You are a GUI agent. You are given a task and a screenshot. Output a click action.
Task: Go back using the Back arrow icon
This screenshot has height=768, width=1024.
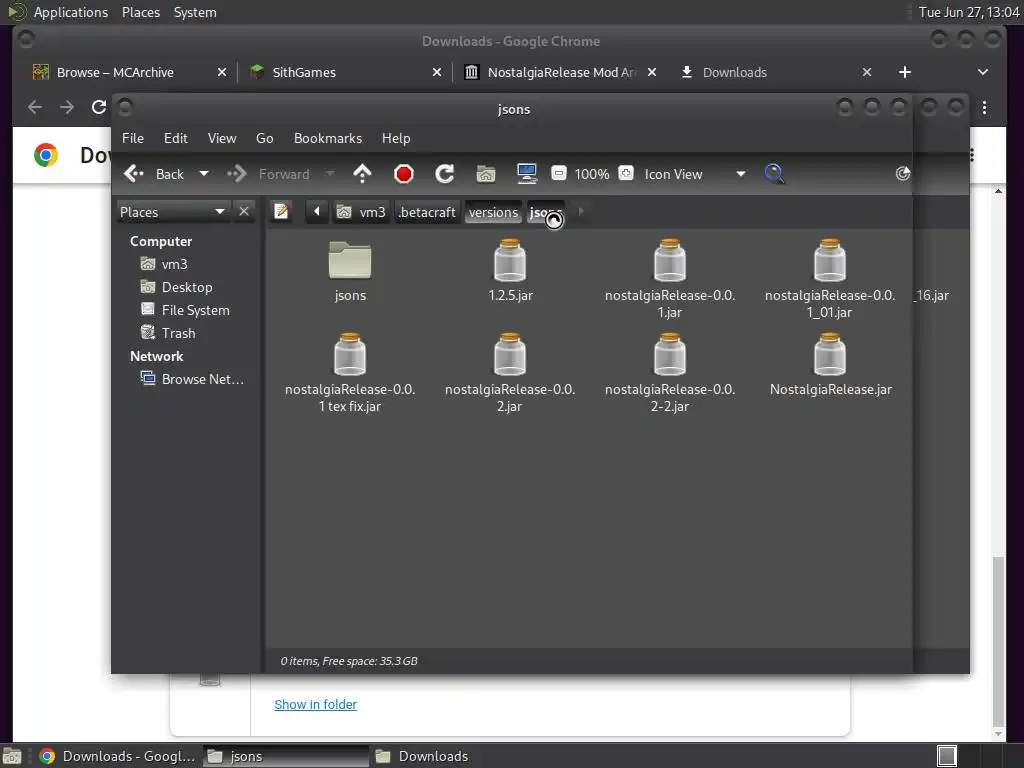click(x=134, y=174)
